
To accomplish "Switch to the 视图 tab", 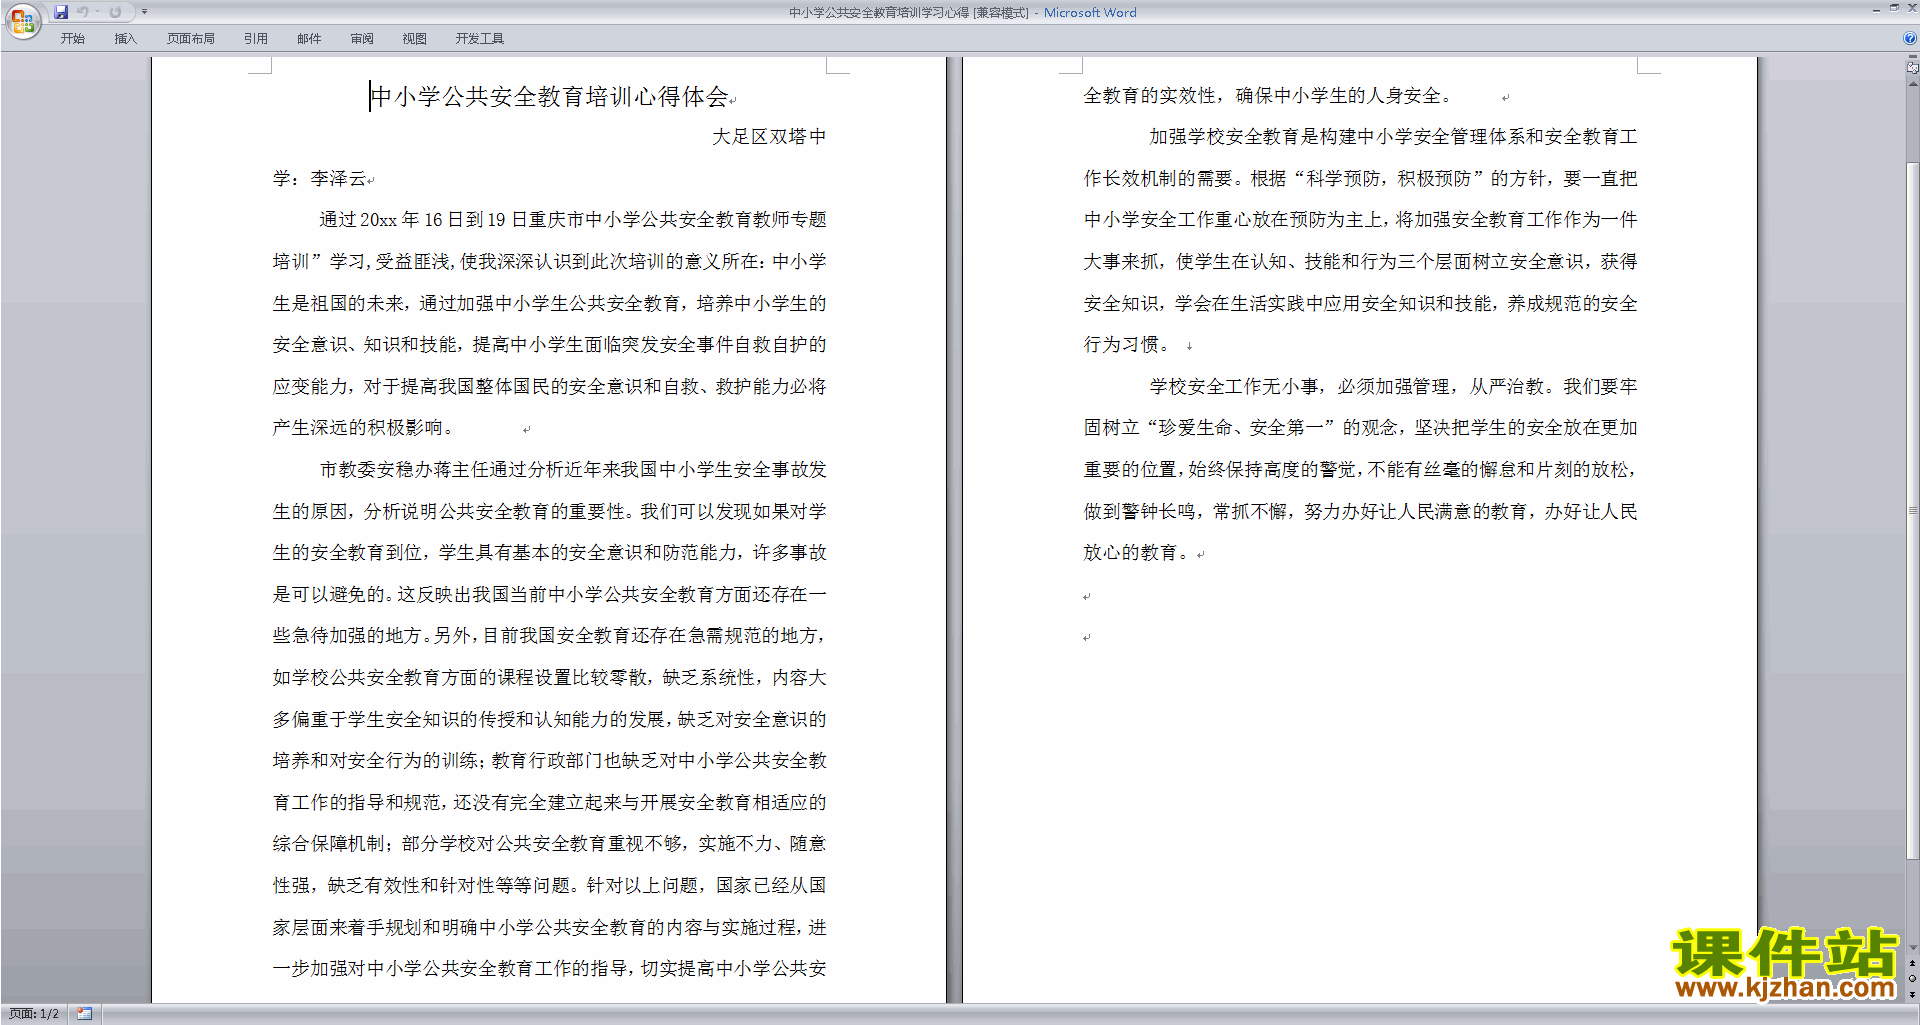I will click(415, 39).
